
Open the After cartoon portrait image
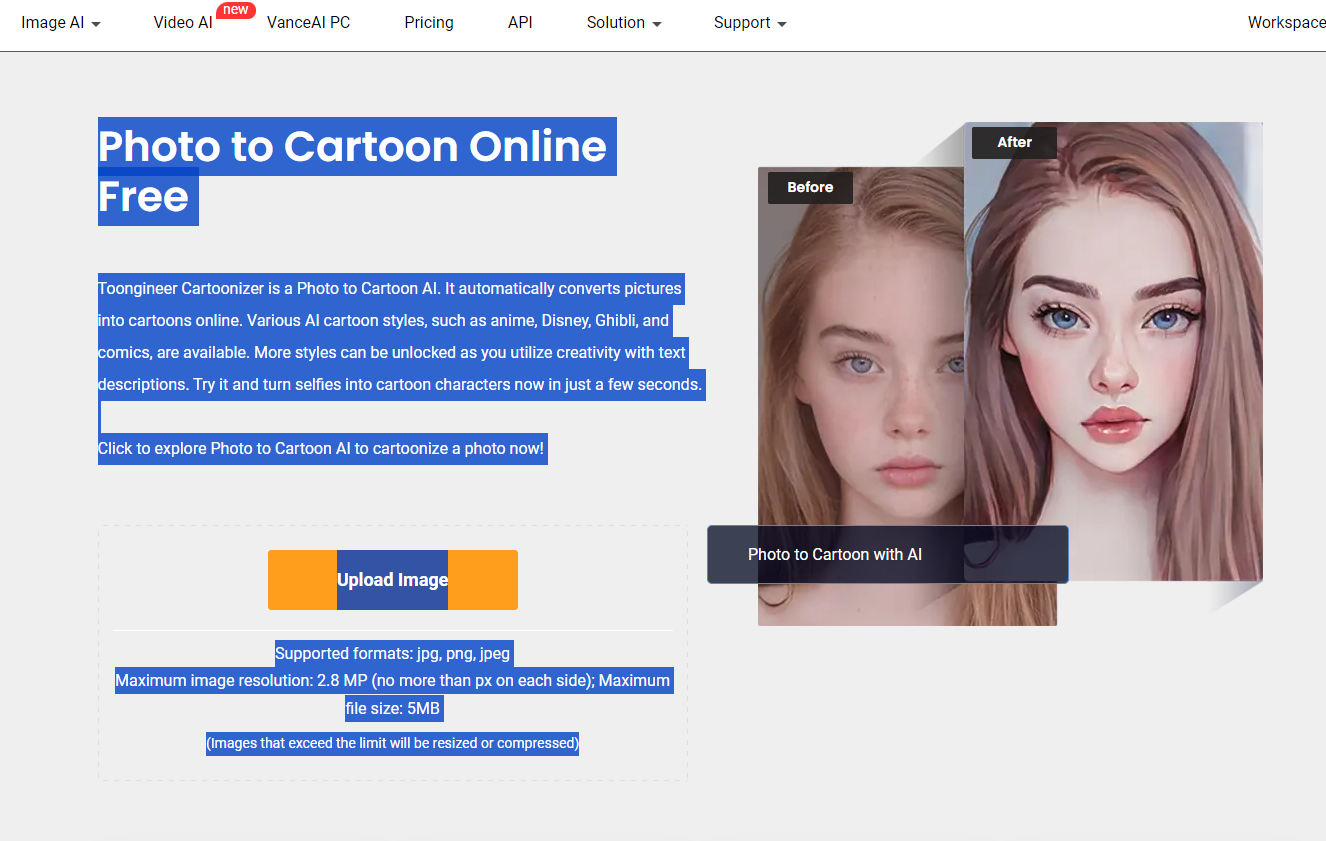pos(1113,351)
